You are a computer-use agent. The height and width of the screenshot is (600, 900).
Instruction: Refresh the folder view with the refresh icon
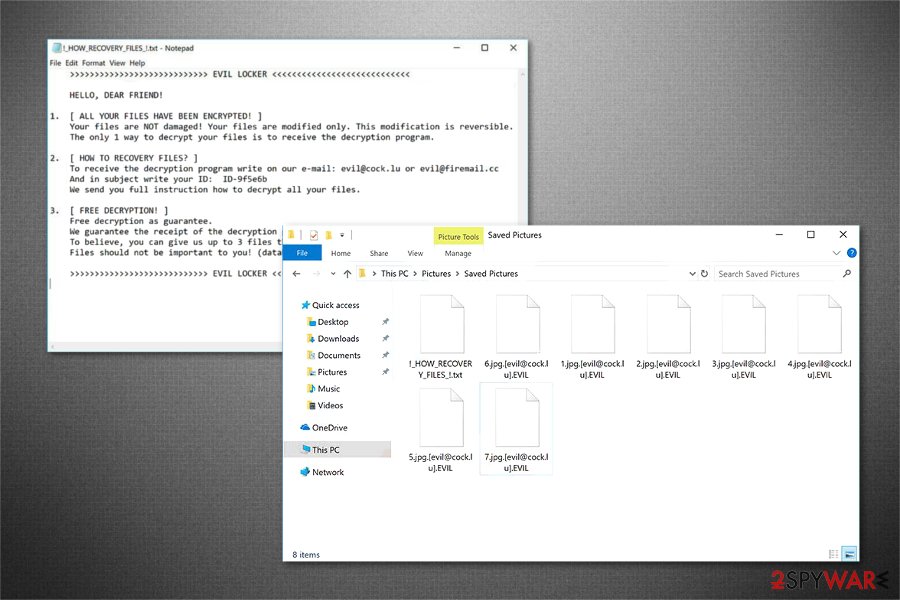tap(703, 273)
